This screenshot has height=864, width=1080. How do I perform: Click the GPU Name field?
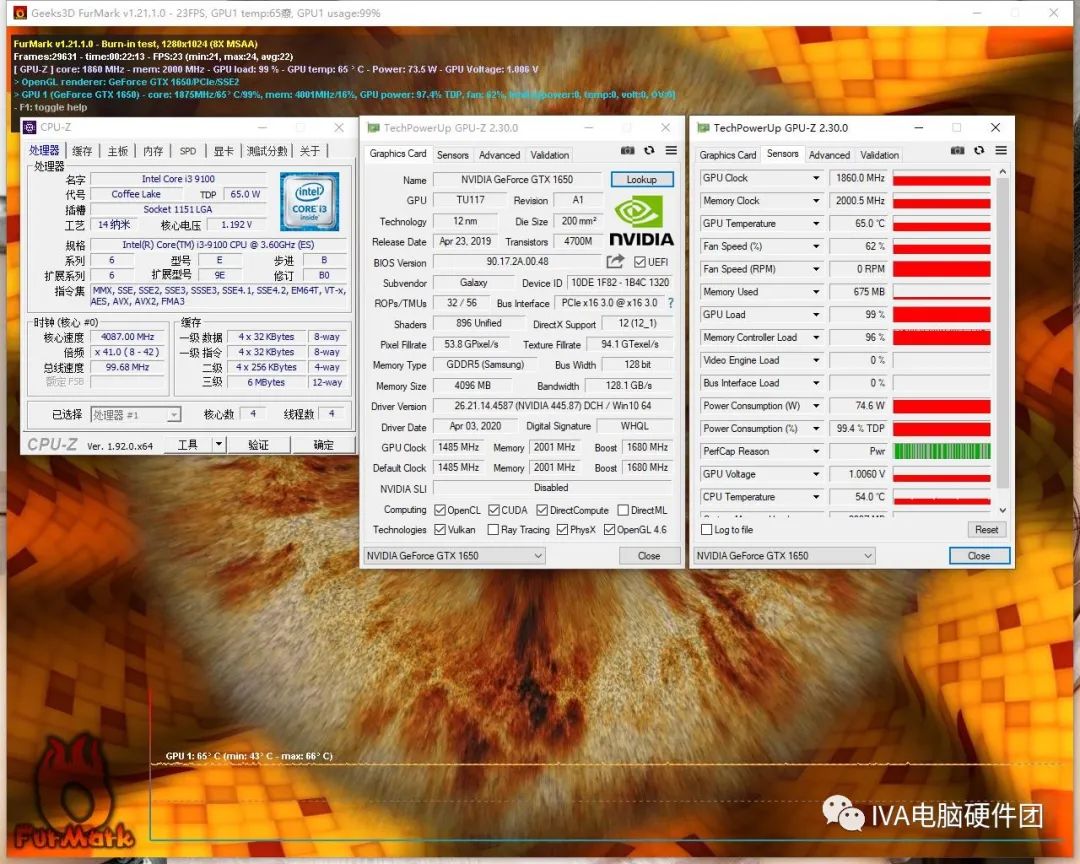pos(517,179)
